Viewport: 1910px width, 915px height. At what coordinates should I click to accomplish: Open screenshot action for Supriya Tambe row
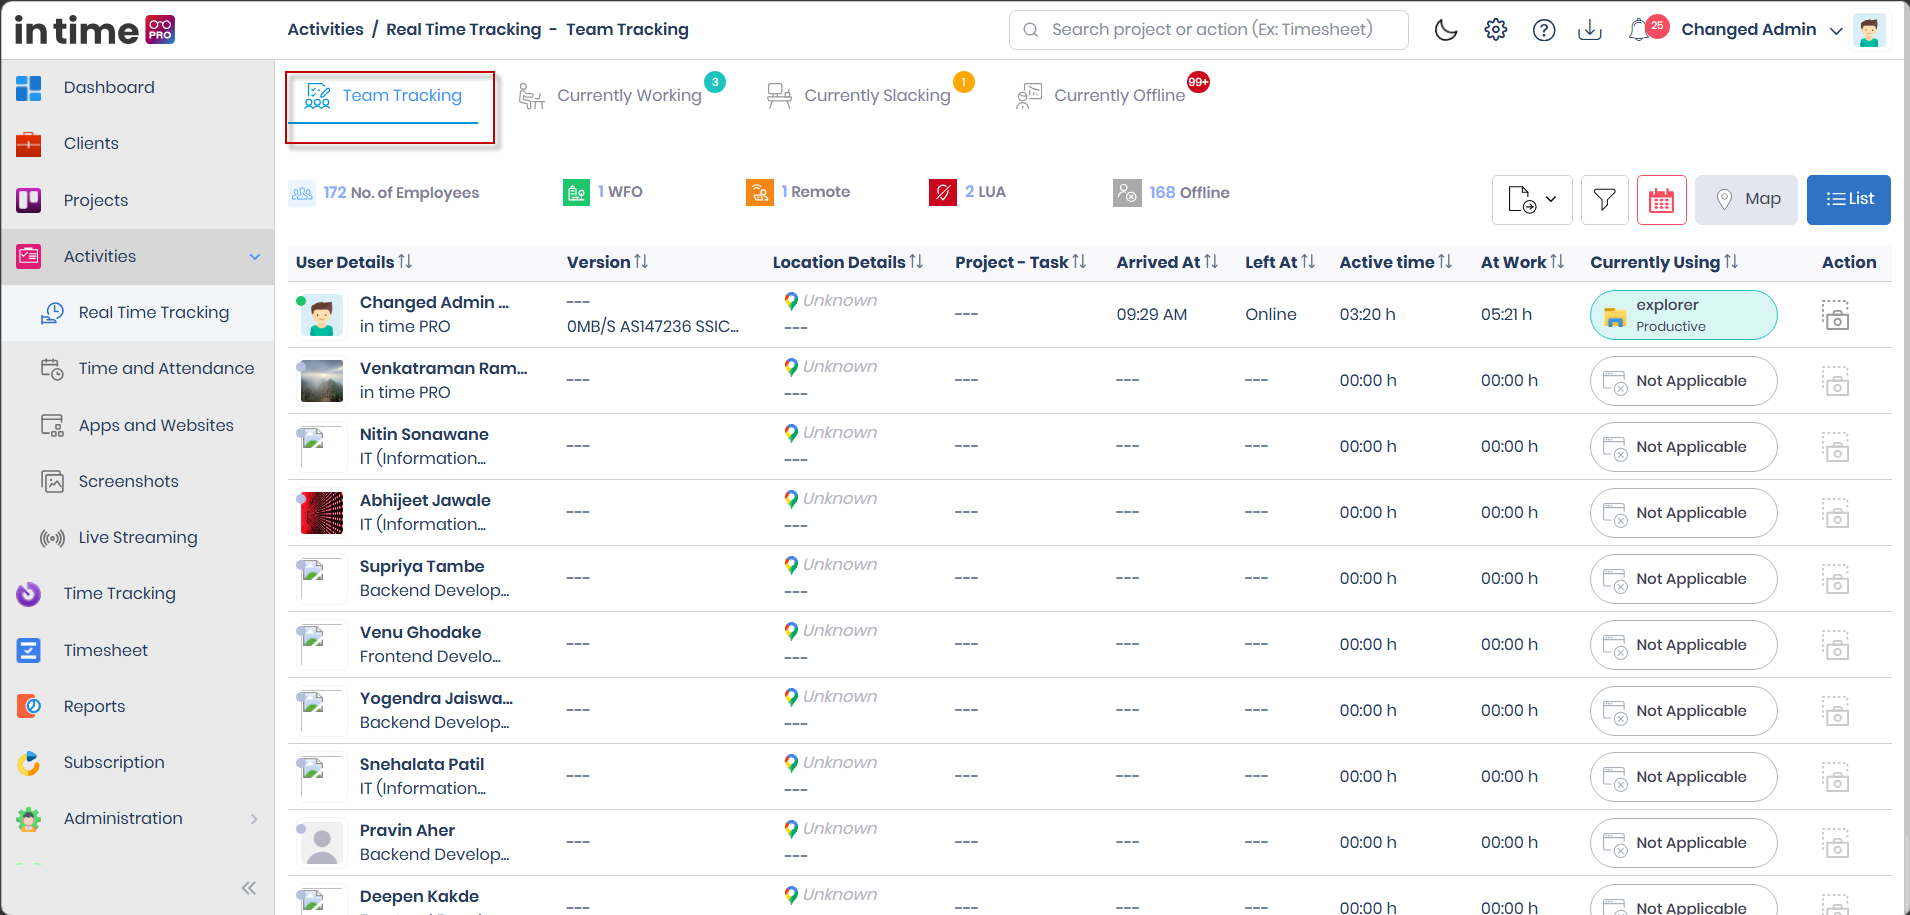tap(1836, 579)
